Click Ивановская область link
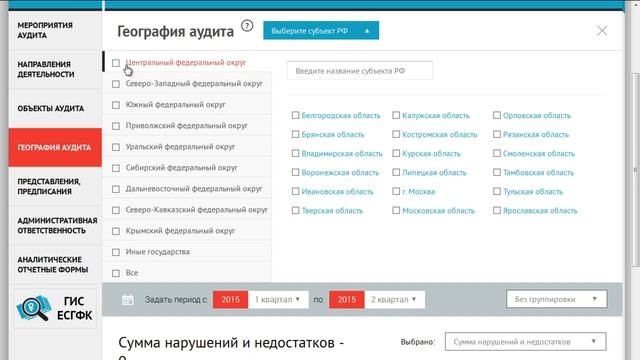 click(337, 191)
